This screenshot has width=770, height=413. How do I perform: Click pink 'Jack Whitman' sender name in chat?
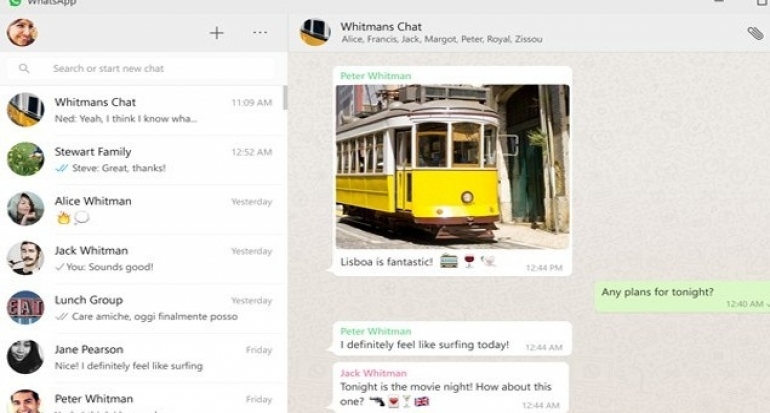click(x=373, y=373)
